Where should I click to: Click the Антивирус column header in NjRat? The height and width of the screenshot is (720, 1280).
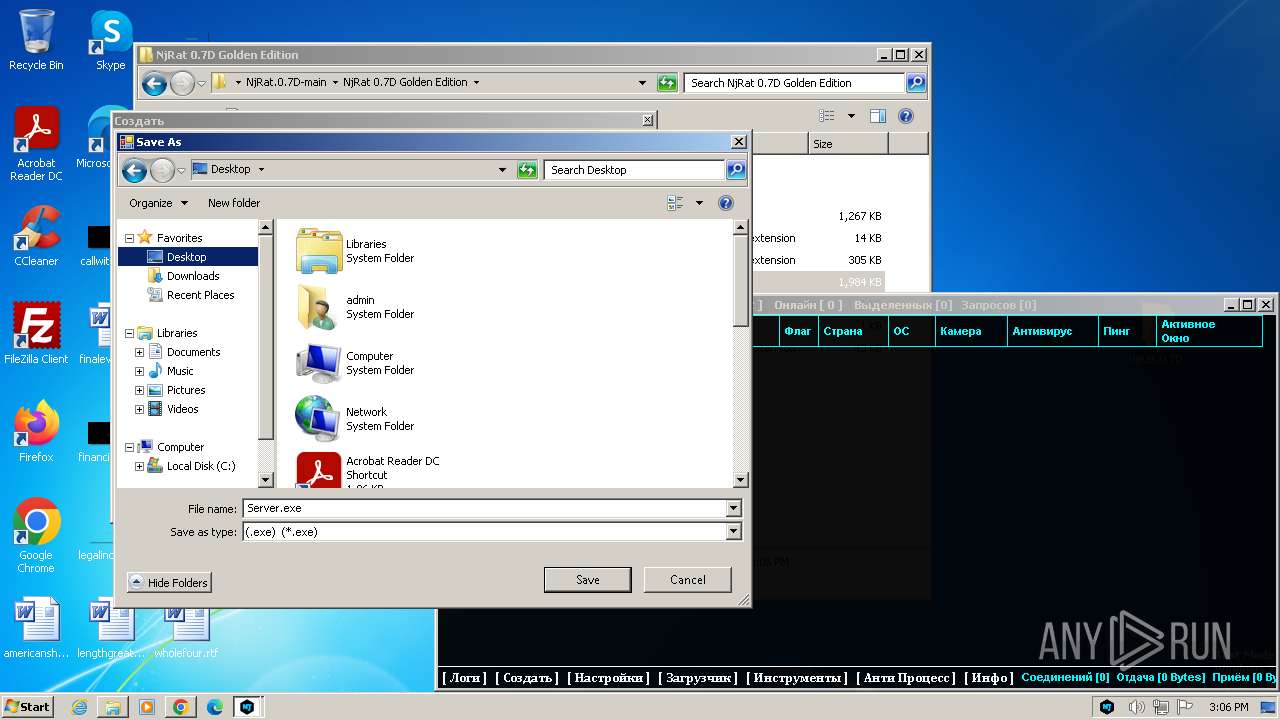coord(1051,331)
